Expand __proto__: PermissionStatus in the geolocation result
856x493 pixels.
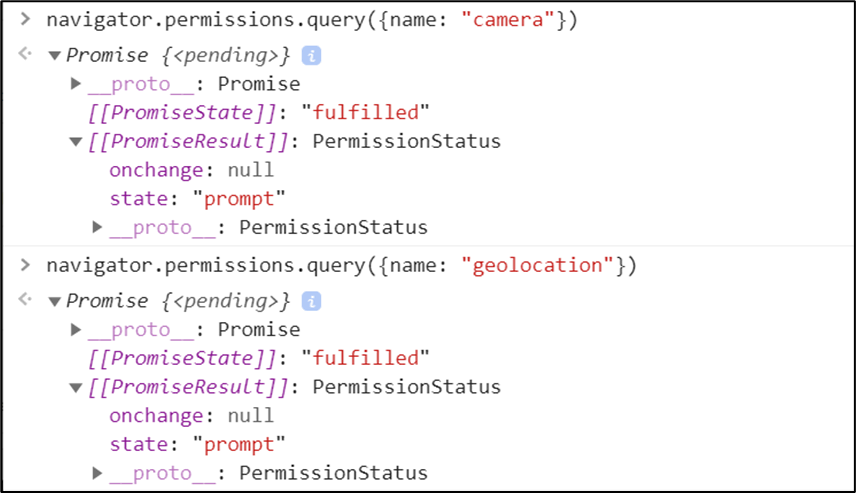point(97,473)
